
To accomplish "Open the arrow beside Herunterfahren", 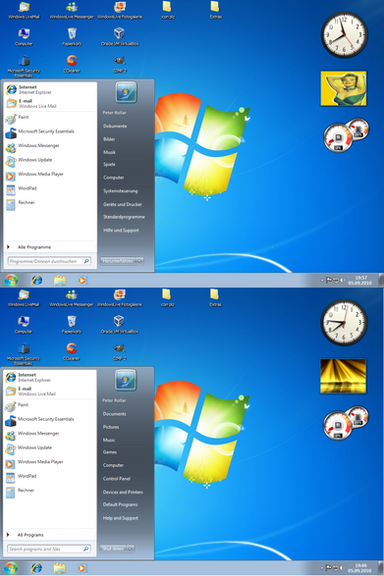I will (x=140, y=261).
